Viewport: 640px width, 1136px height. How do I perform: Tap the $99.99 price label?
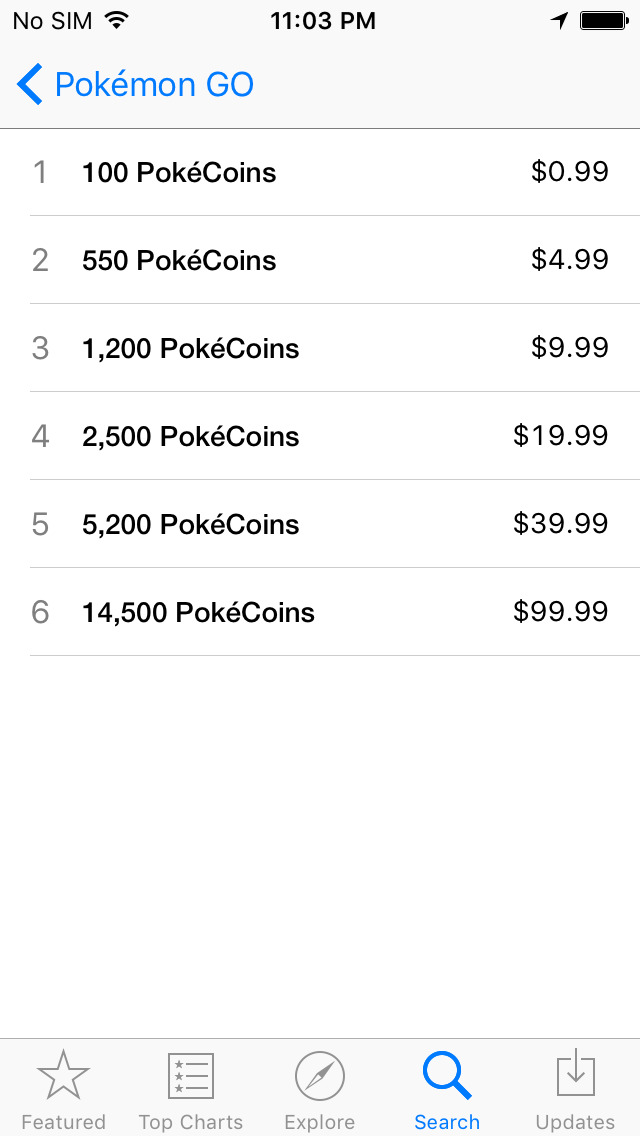coord(561,612)
